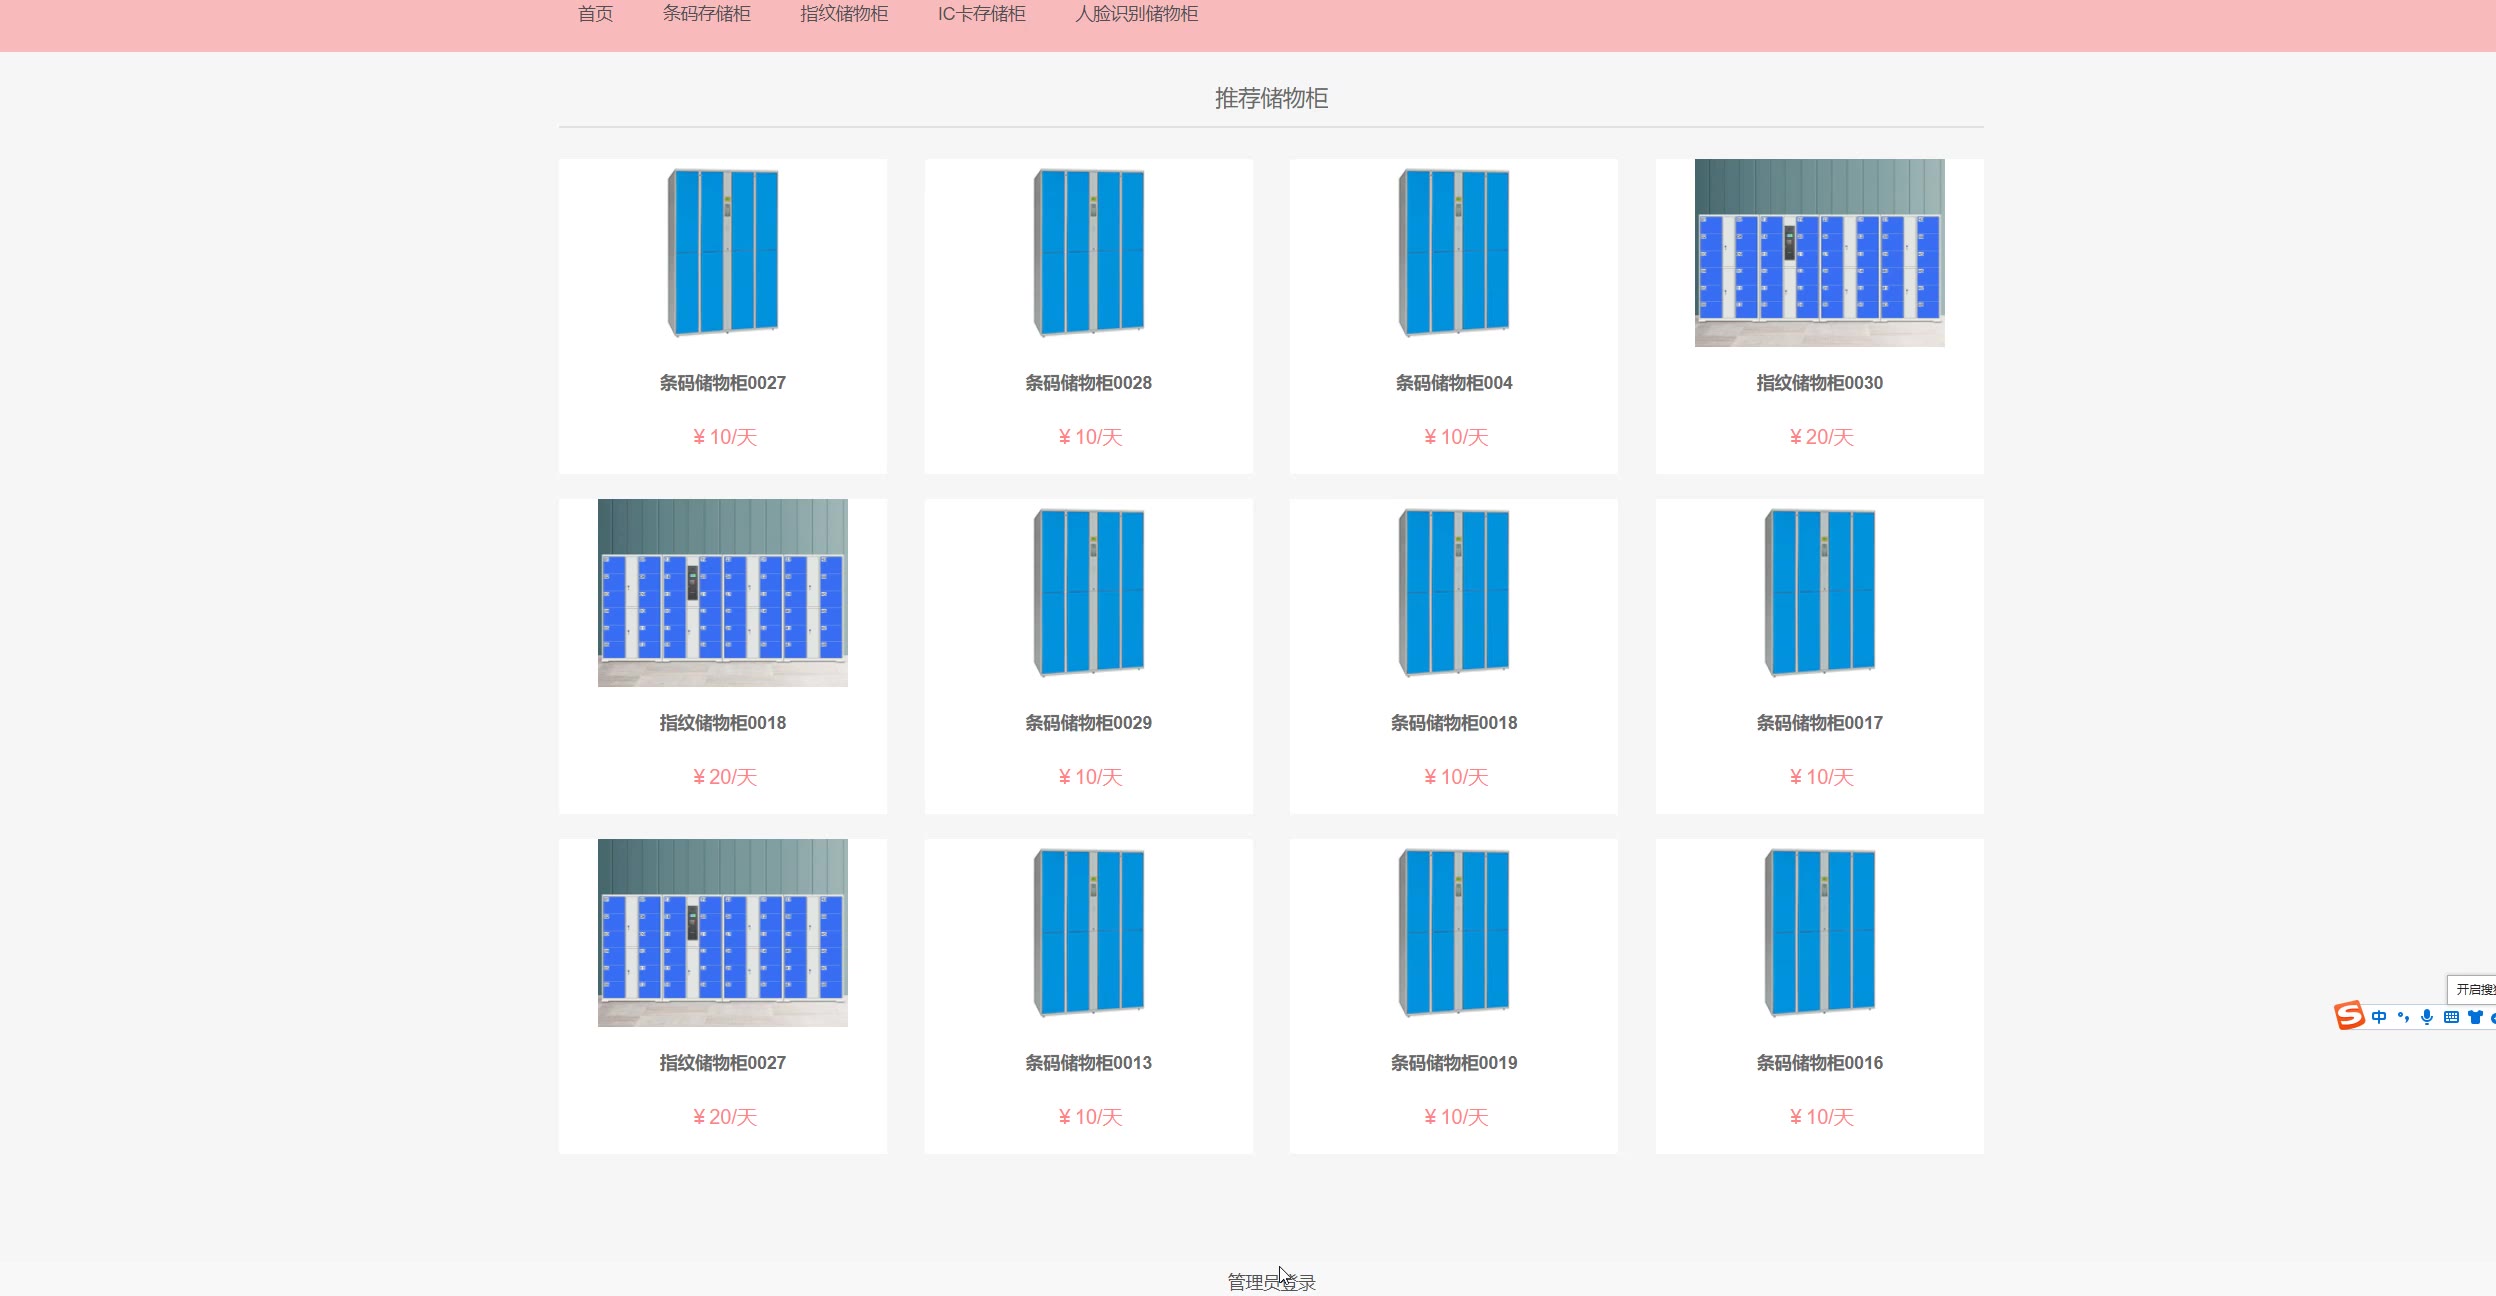Screen dimensions: 2496x1296
Task: Click the 指纹储物柜0027 locker photo
Action: point(722,933)
